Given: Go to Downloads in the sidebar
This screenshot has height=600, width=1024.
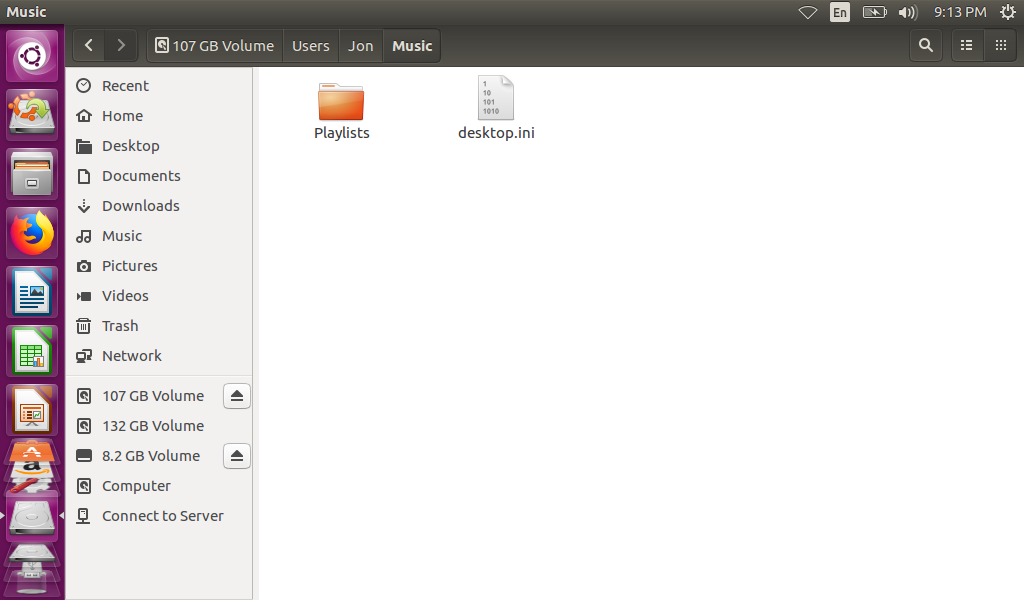Looking at the screenshot, I should (x=140, y=206).
